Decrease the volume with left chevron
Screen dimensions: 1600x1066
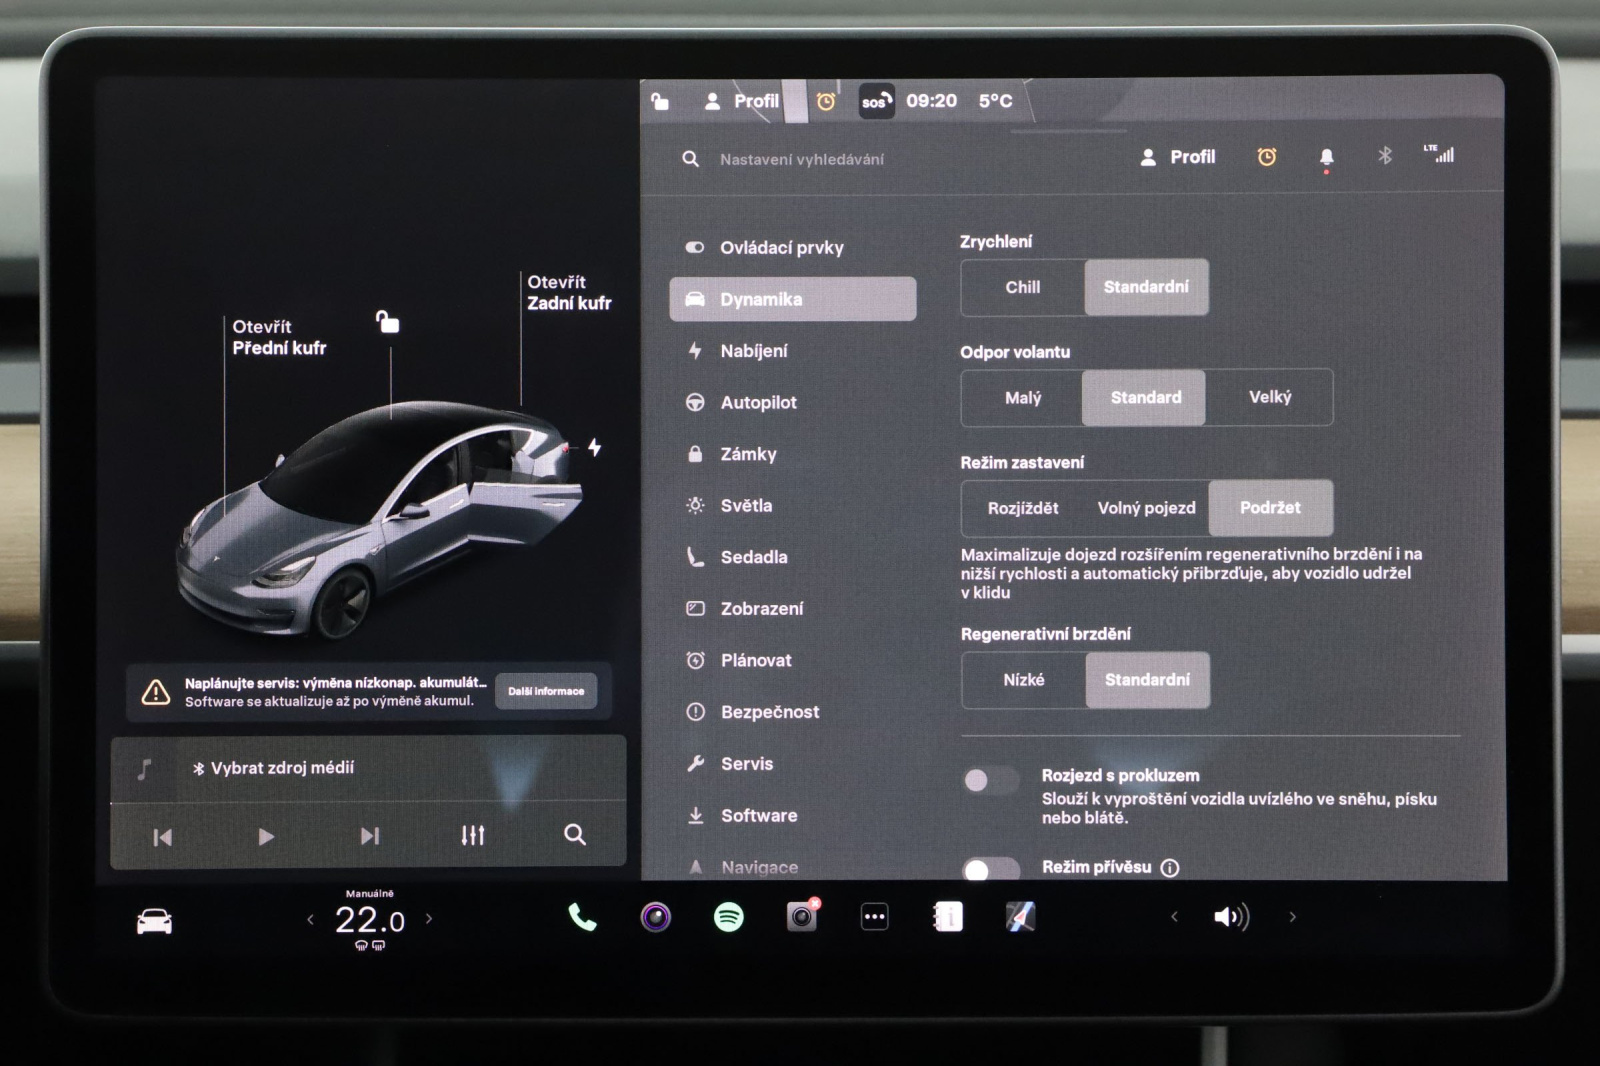(x=1174, y=917)
